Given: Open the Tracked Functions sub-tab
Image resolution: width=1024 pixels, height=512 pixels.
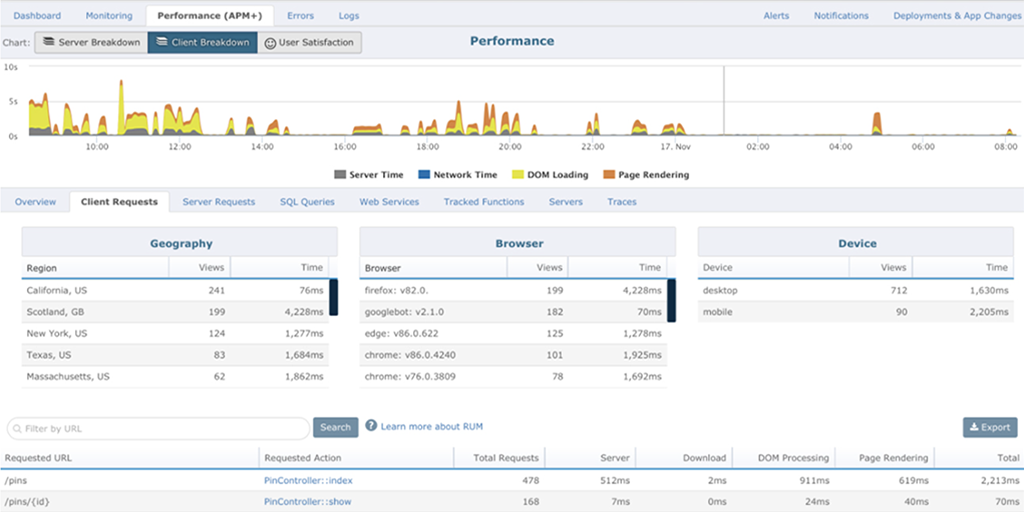Looking at the screenshot, I should 484,202.
